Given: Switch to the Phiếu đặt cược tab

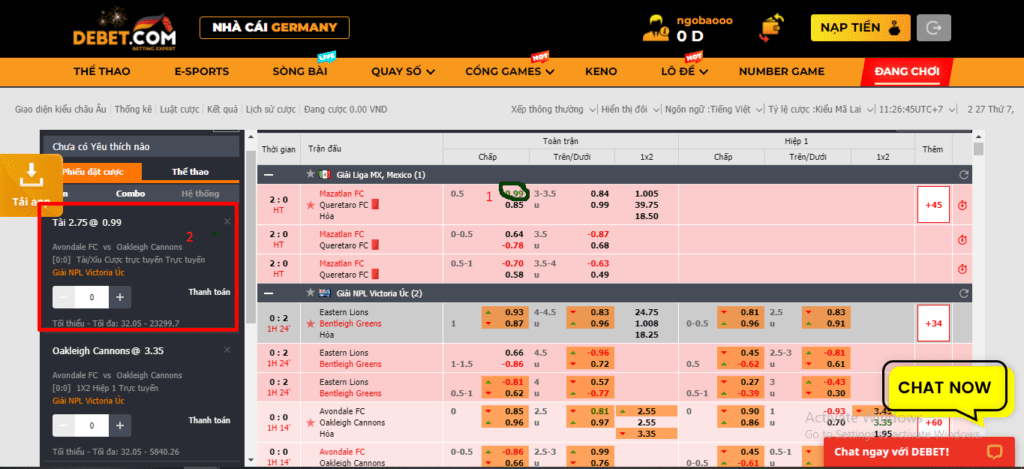Looking at the screenshot, I should pos(92,172).
